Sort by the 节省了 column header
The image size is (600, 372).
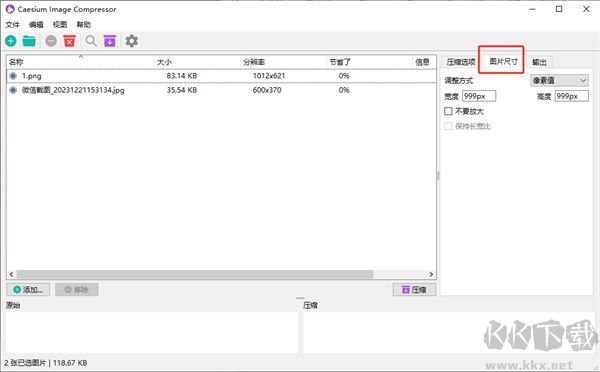point(370,62)
